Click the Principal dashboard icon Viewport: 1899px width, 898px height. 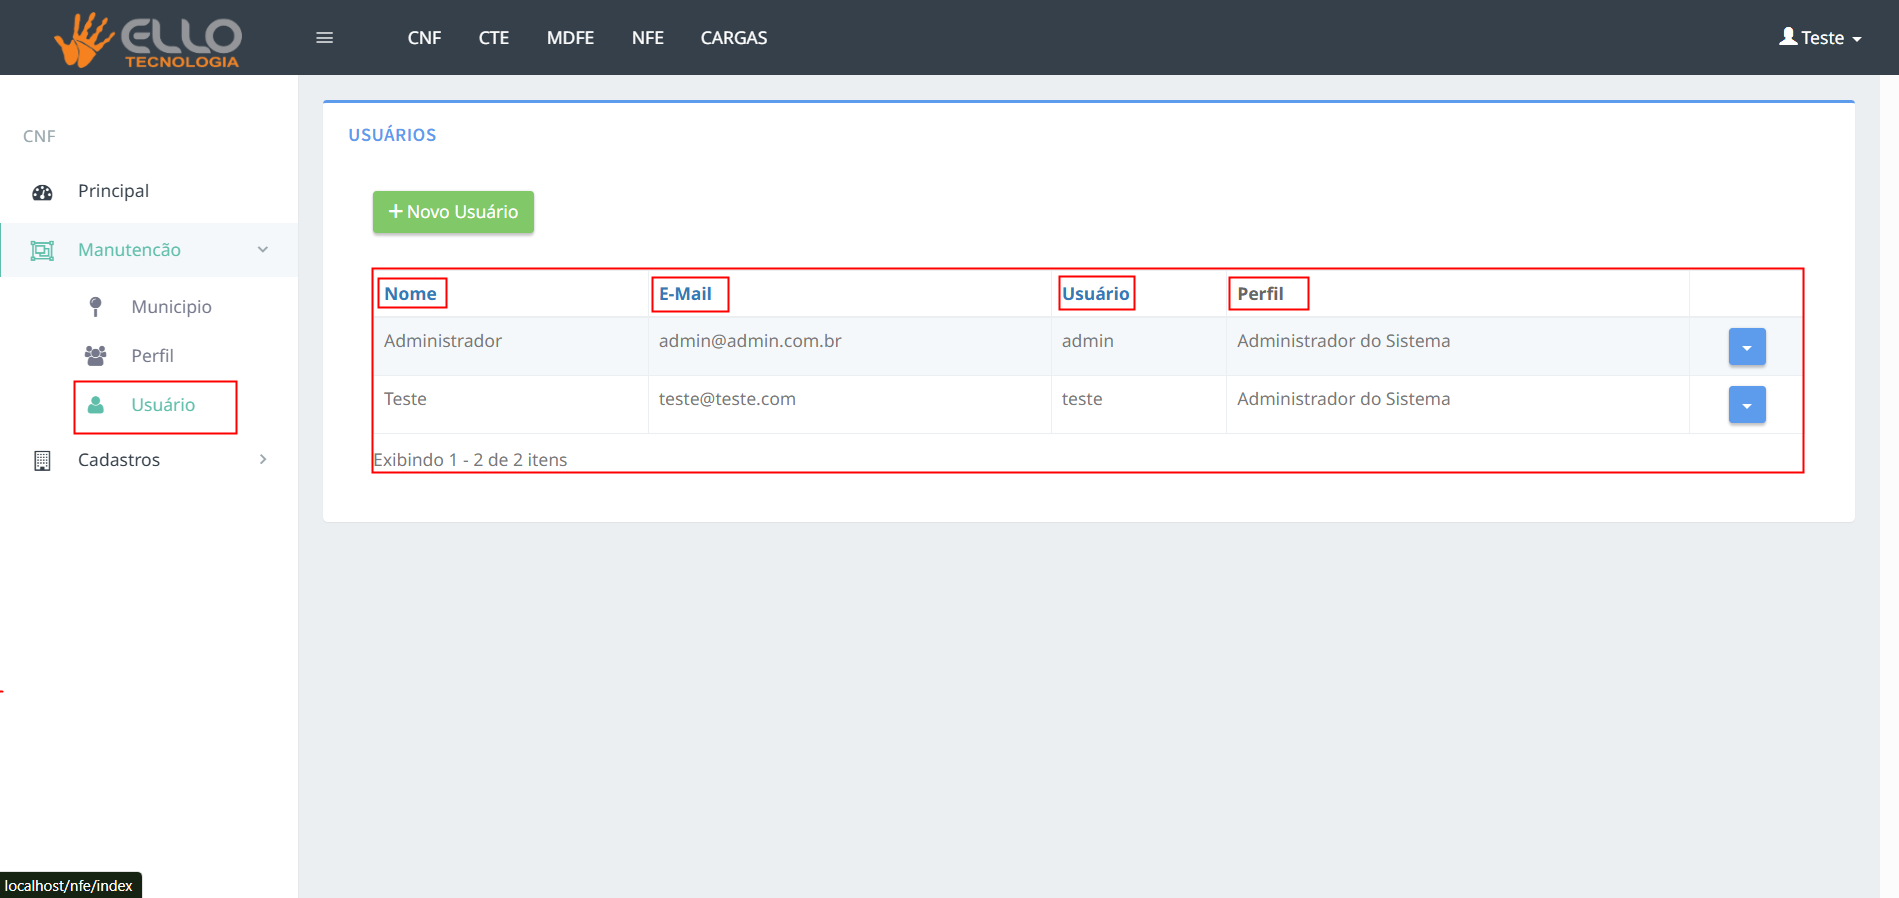tap(42, 192)
